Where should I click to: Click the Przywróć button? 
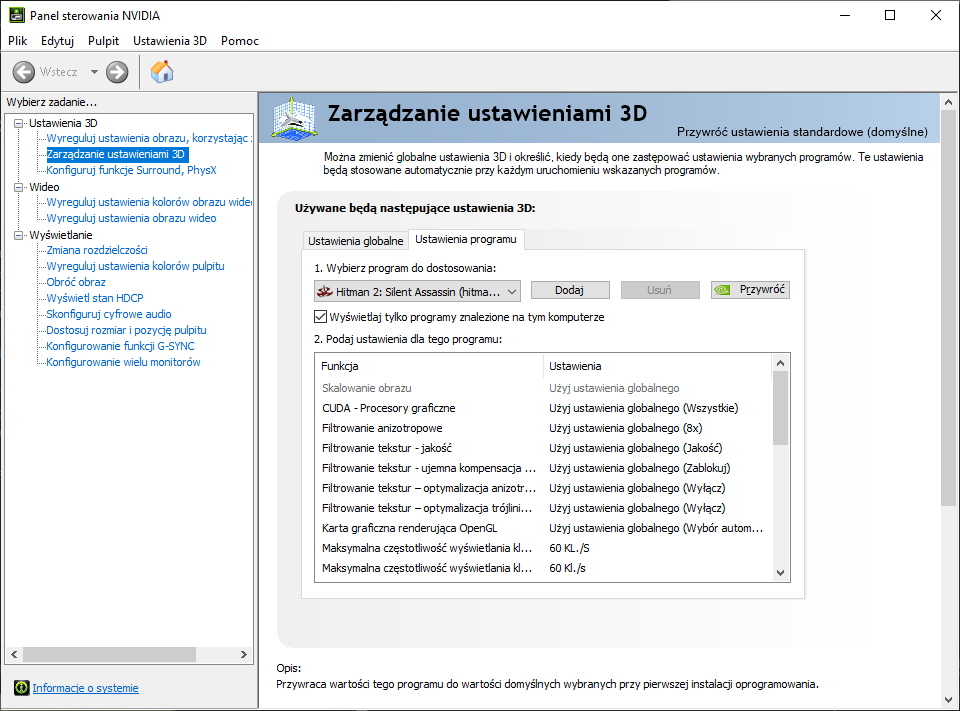[750, 290]
